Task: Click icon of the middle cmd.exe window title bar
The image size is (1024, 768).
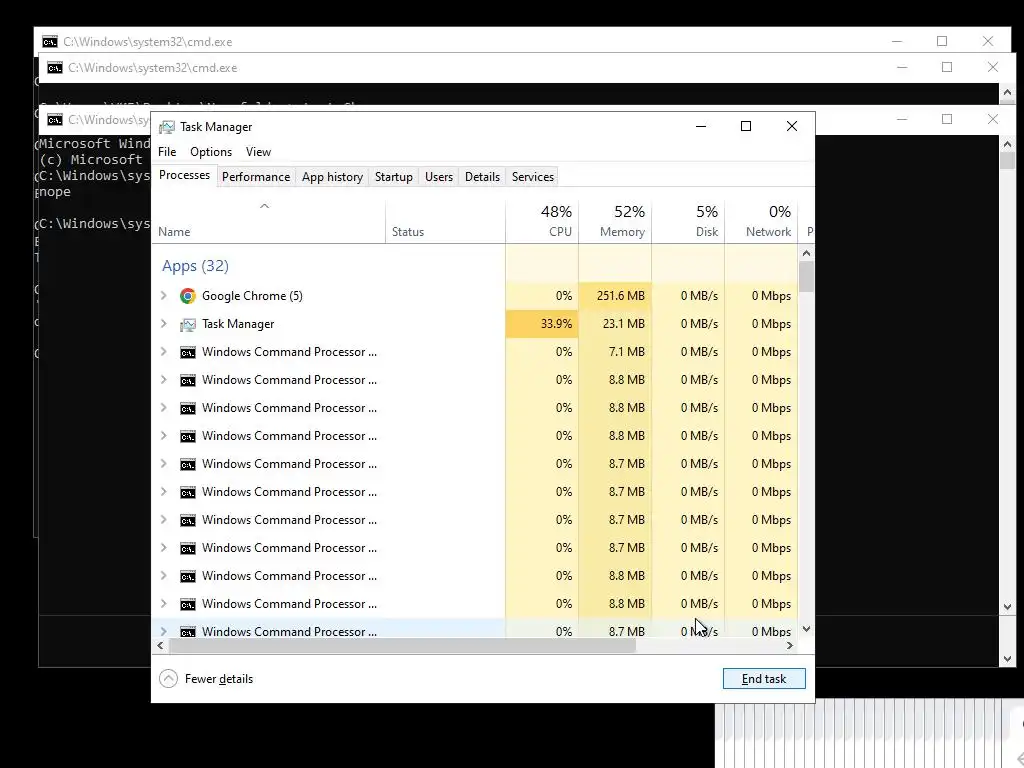Action: [55, 68]
